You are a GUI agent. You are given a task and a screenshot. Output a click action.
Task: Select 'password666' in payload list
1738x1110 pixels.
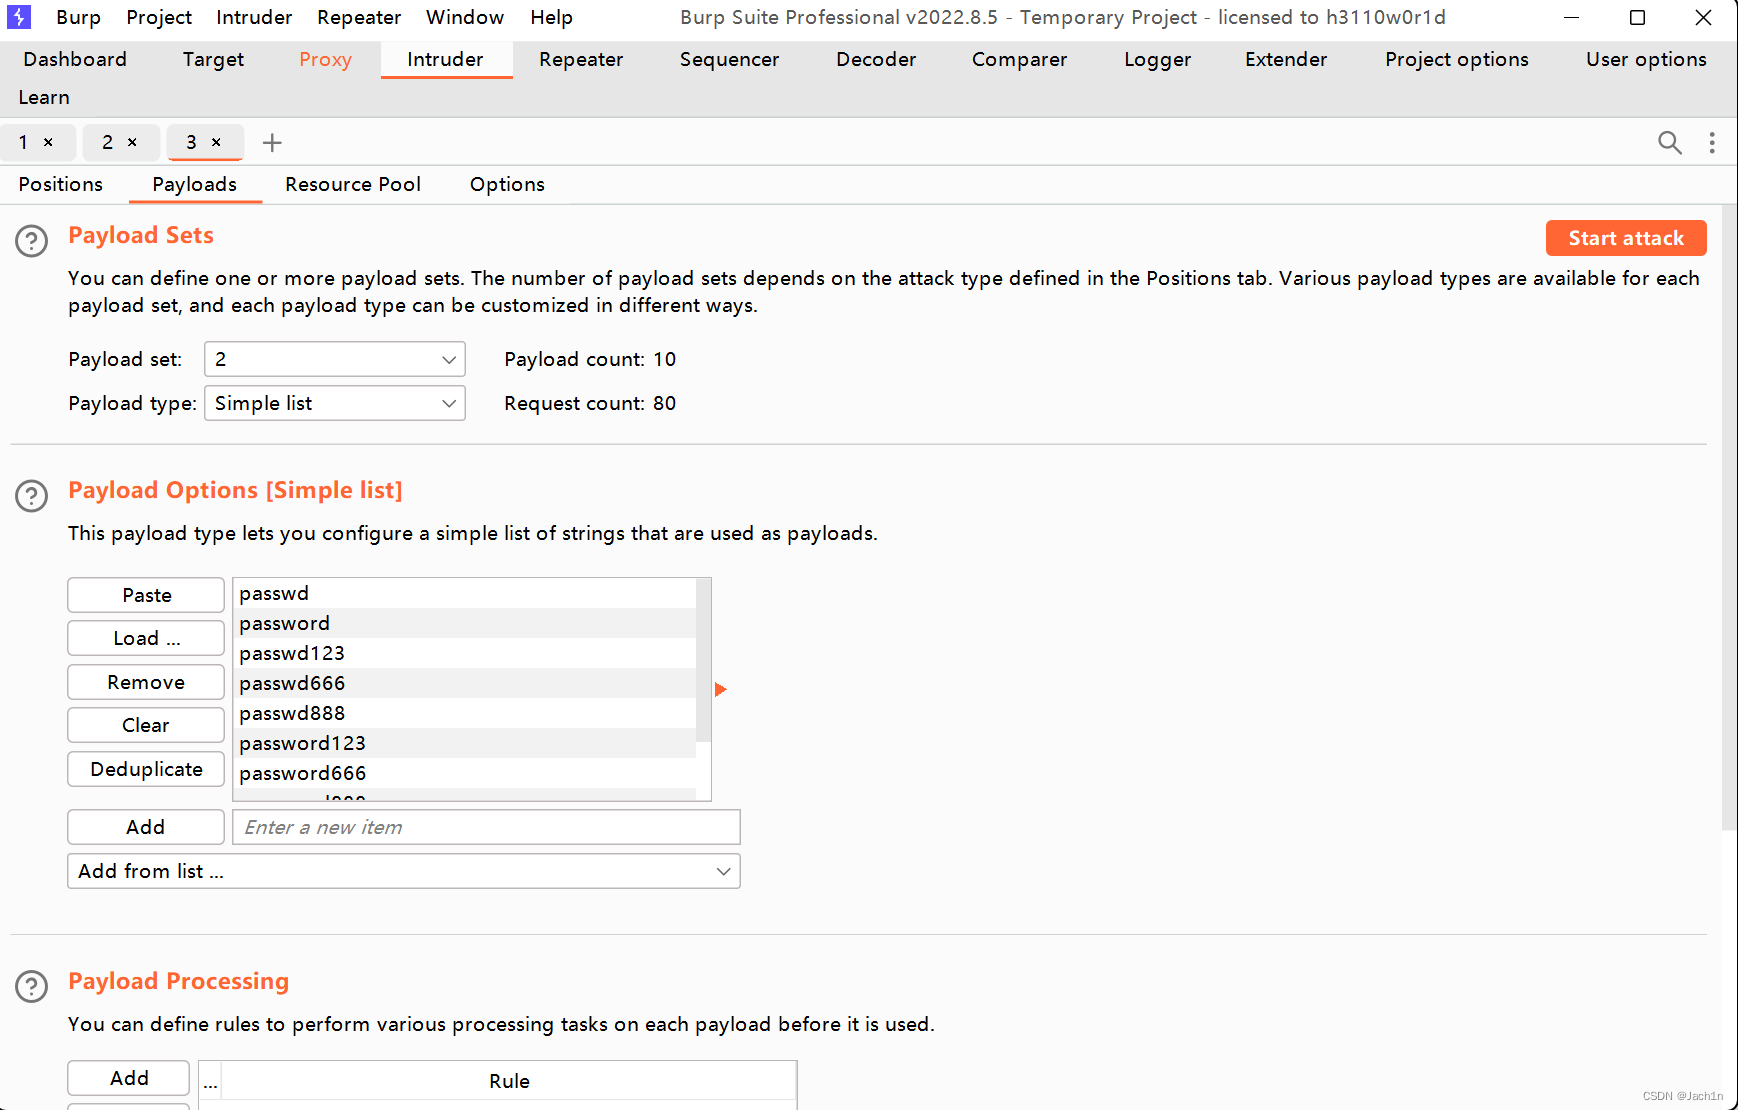[465, 773]
